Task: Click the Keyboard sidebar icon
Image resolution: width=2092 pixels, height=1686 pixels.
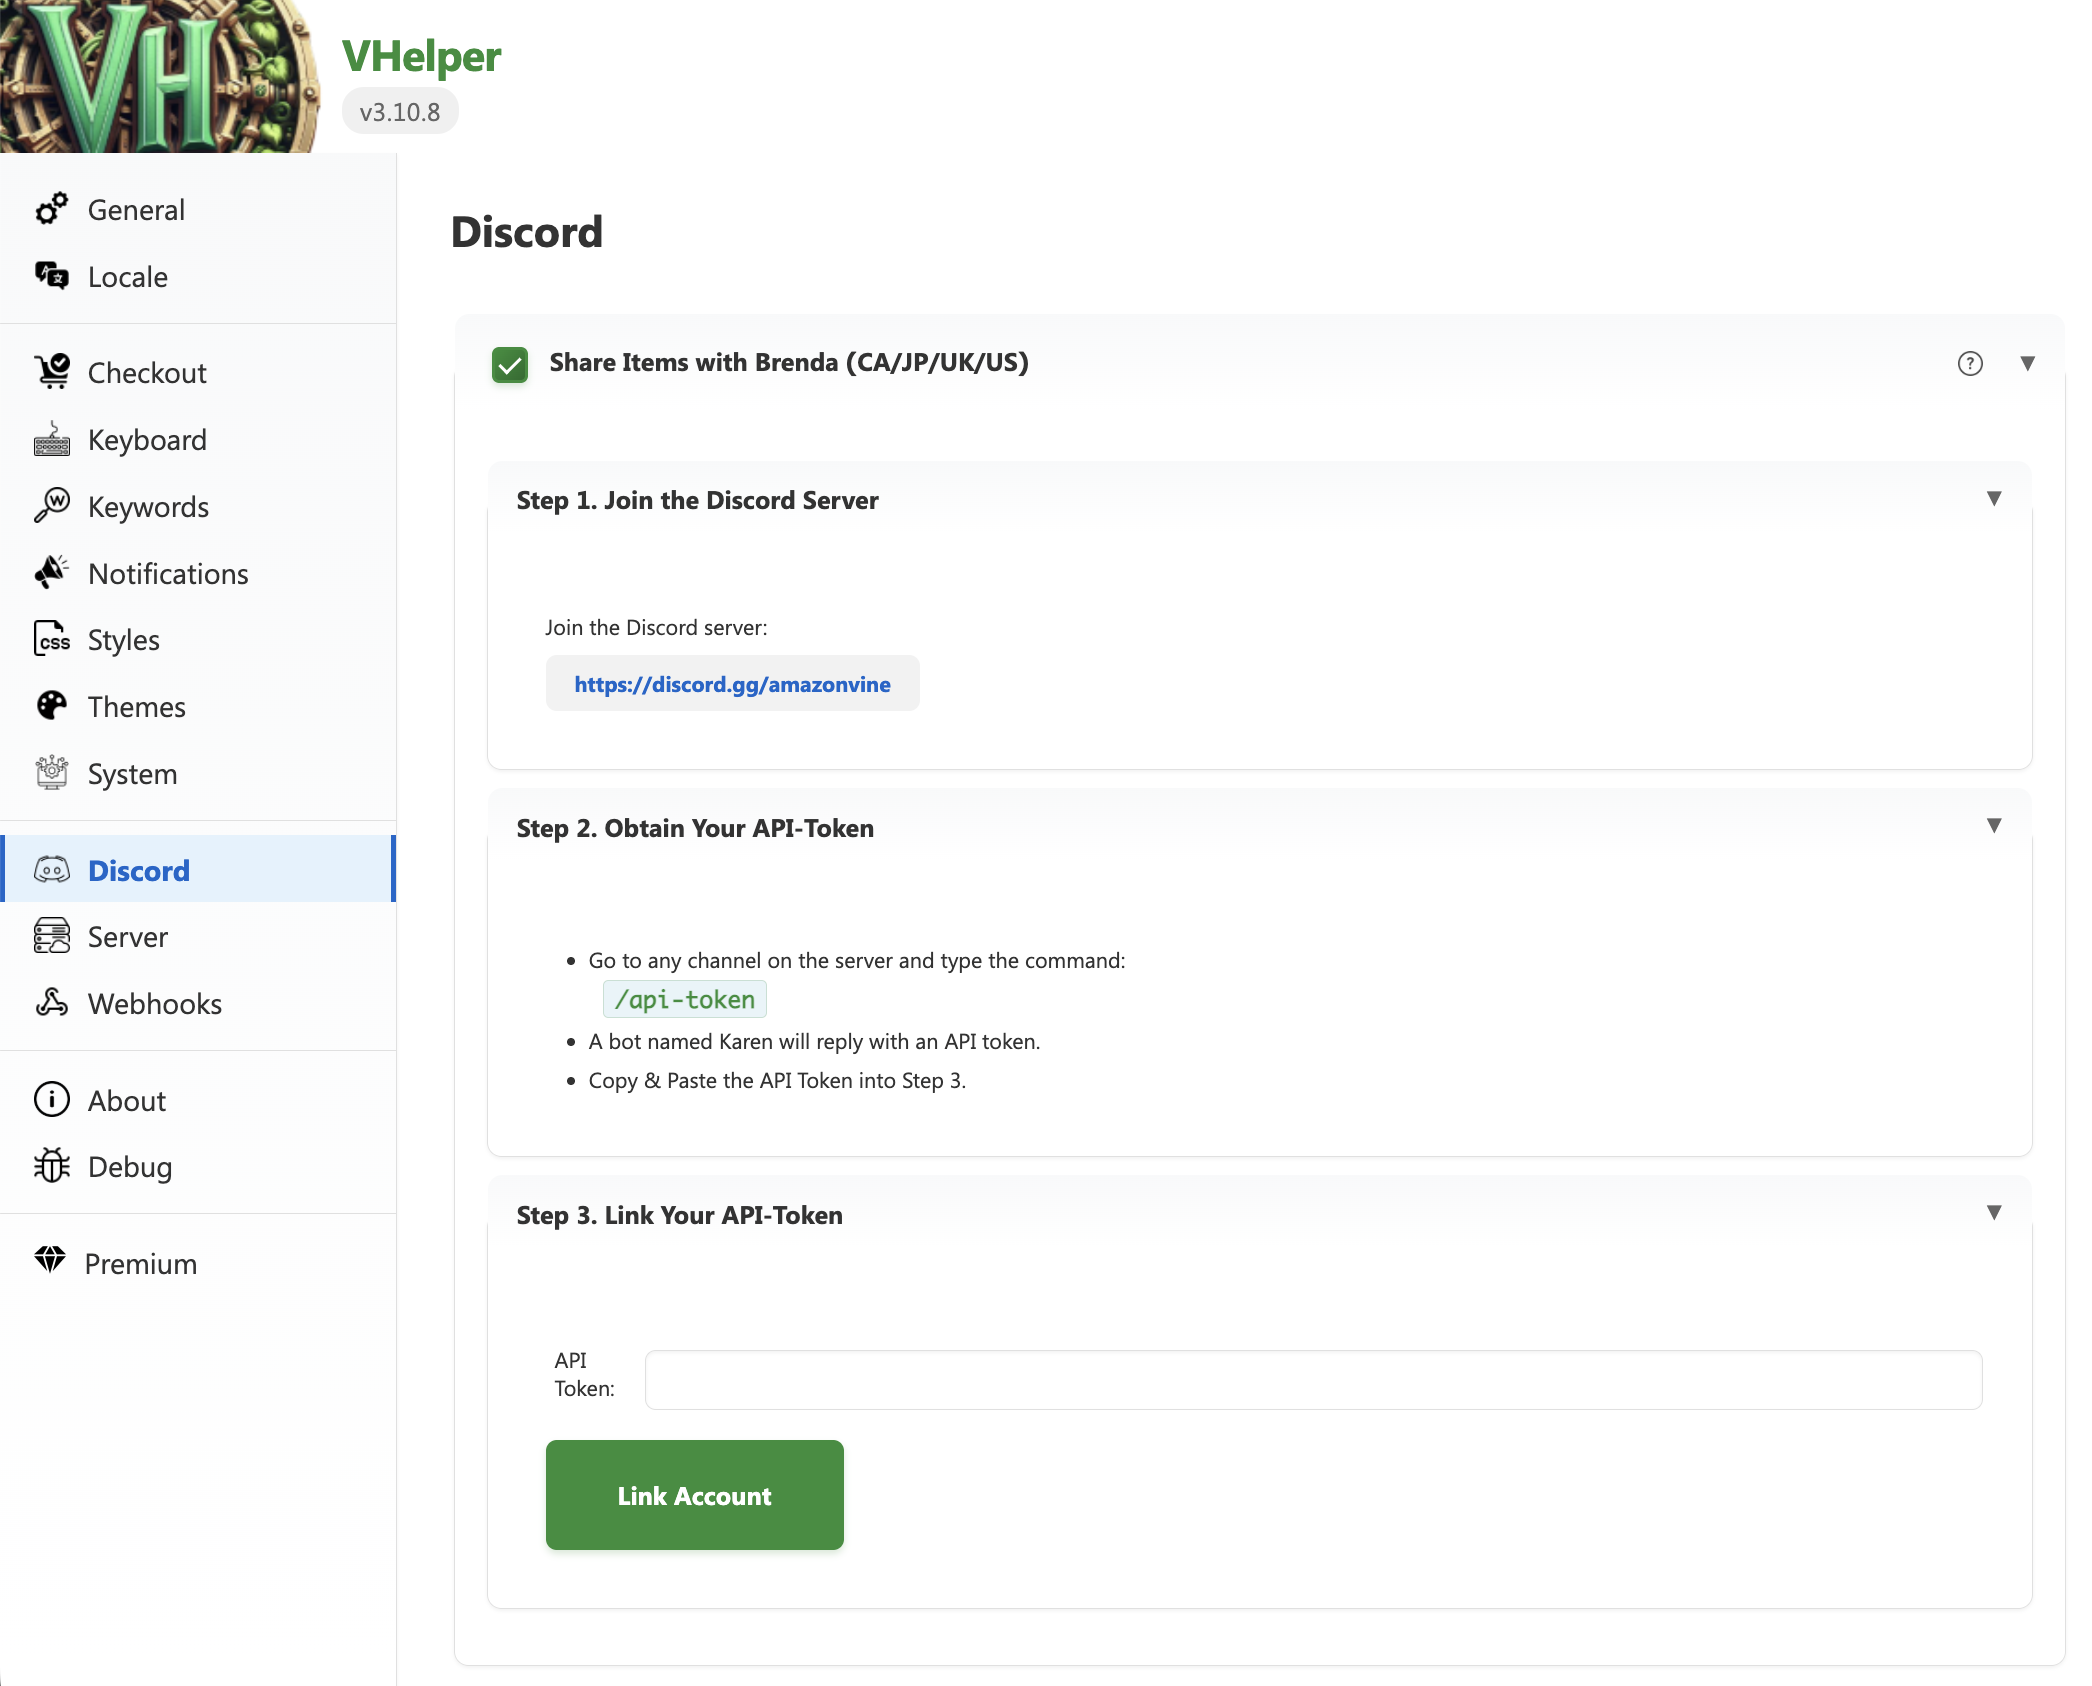Action: [x=51, y=439]
